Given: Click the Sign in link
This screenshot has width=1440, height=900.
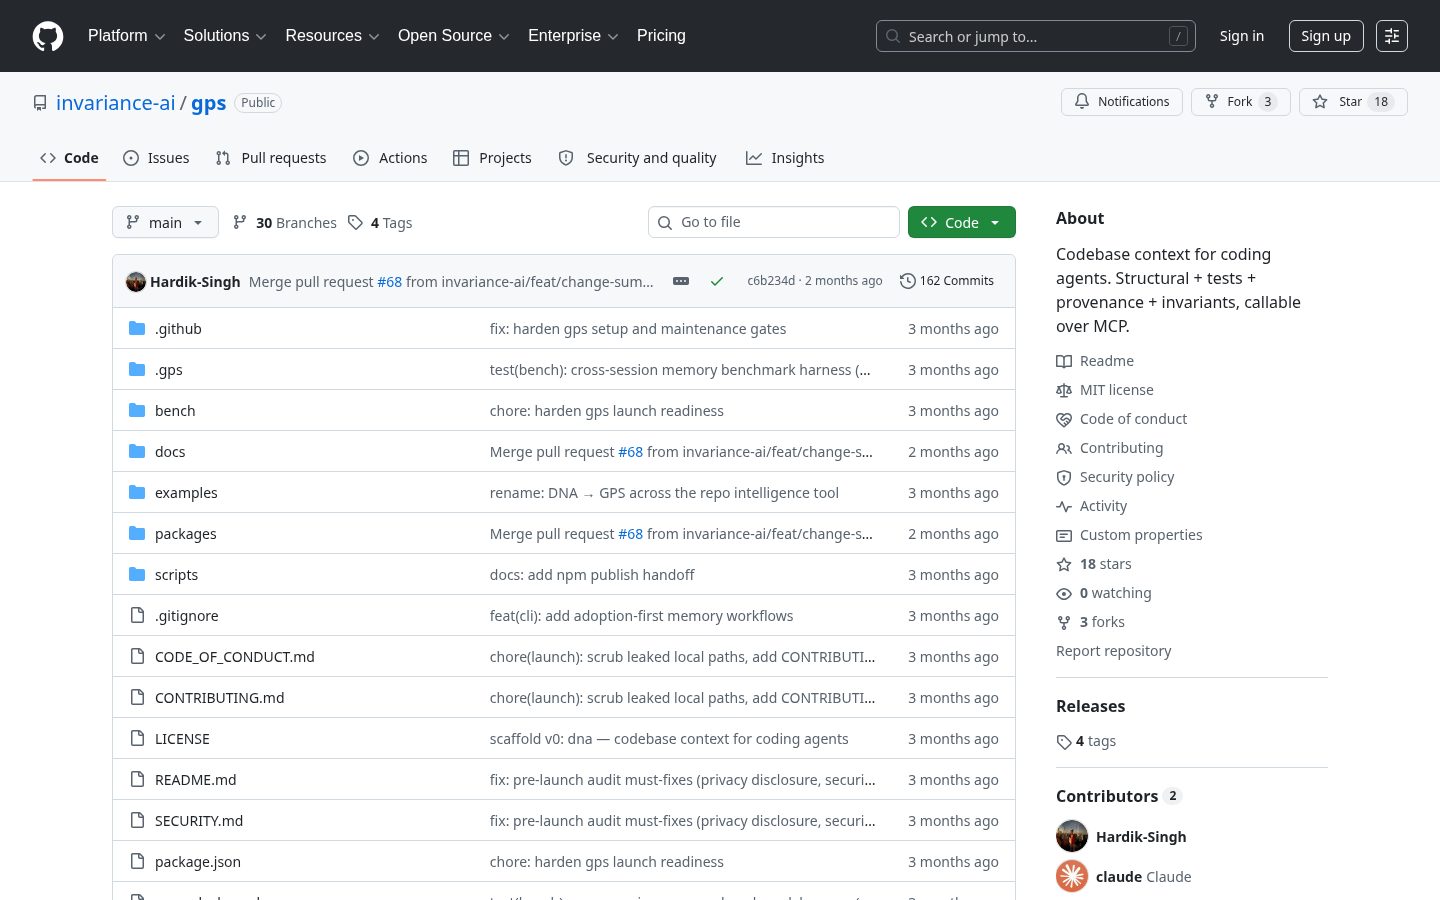Looking at the screenshot, I should click(x=1242, y=36).
